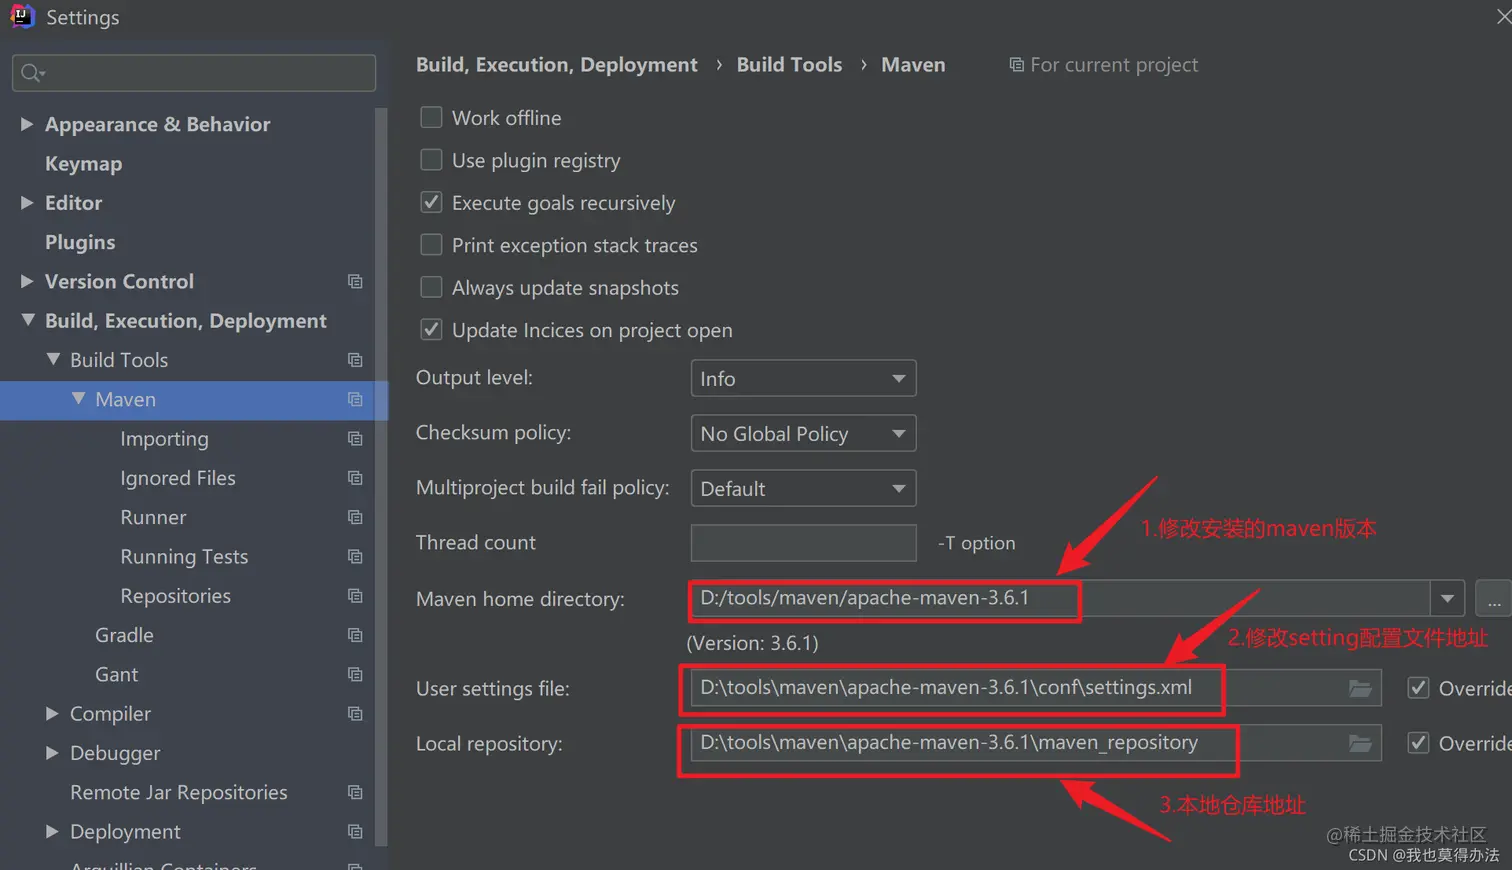This screenshot has width=1512, height=870.
Task: Open Maven home directory dropdown arrow
Action: [1447, 598]
